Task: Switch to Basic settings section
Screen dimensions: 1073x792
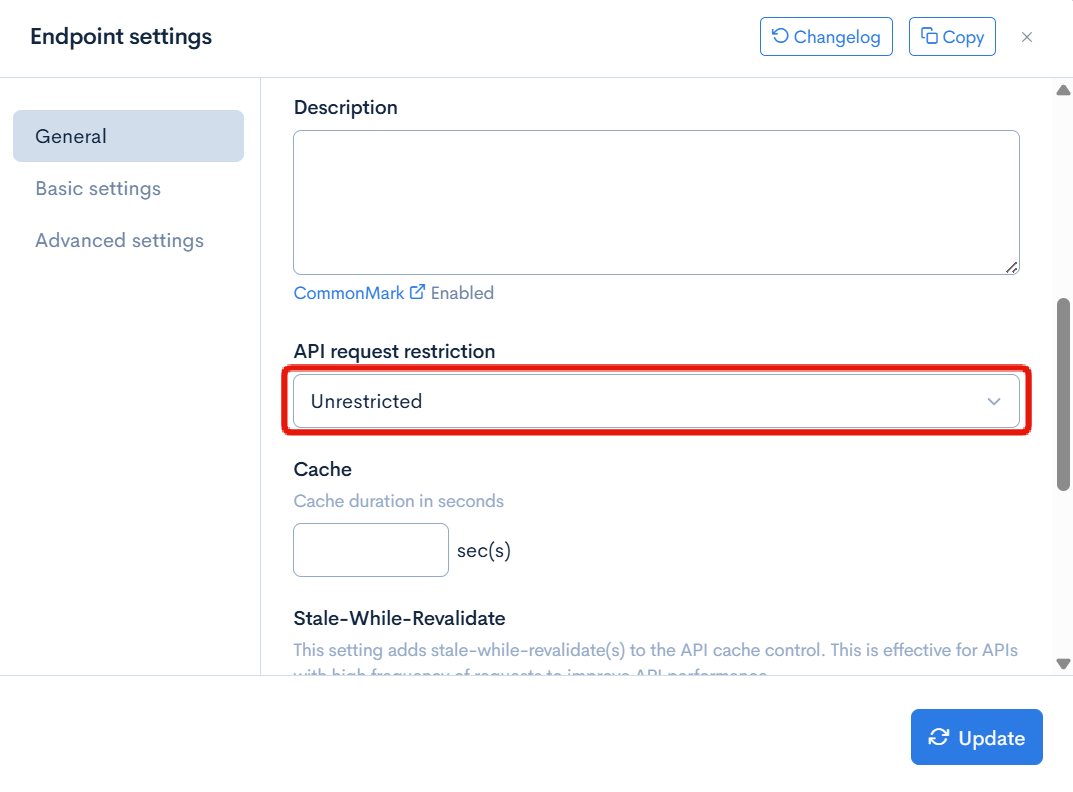Action: point(98,188)
